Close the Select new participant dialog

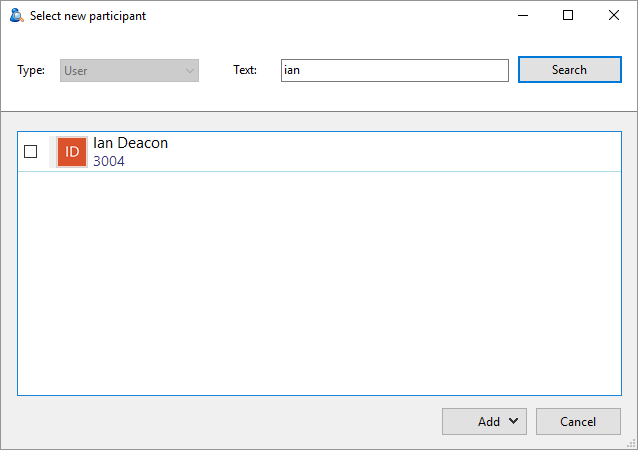614,15
